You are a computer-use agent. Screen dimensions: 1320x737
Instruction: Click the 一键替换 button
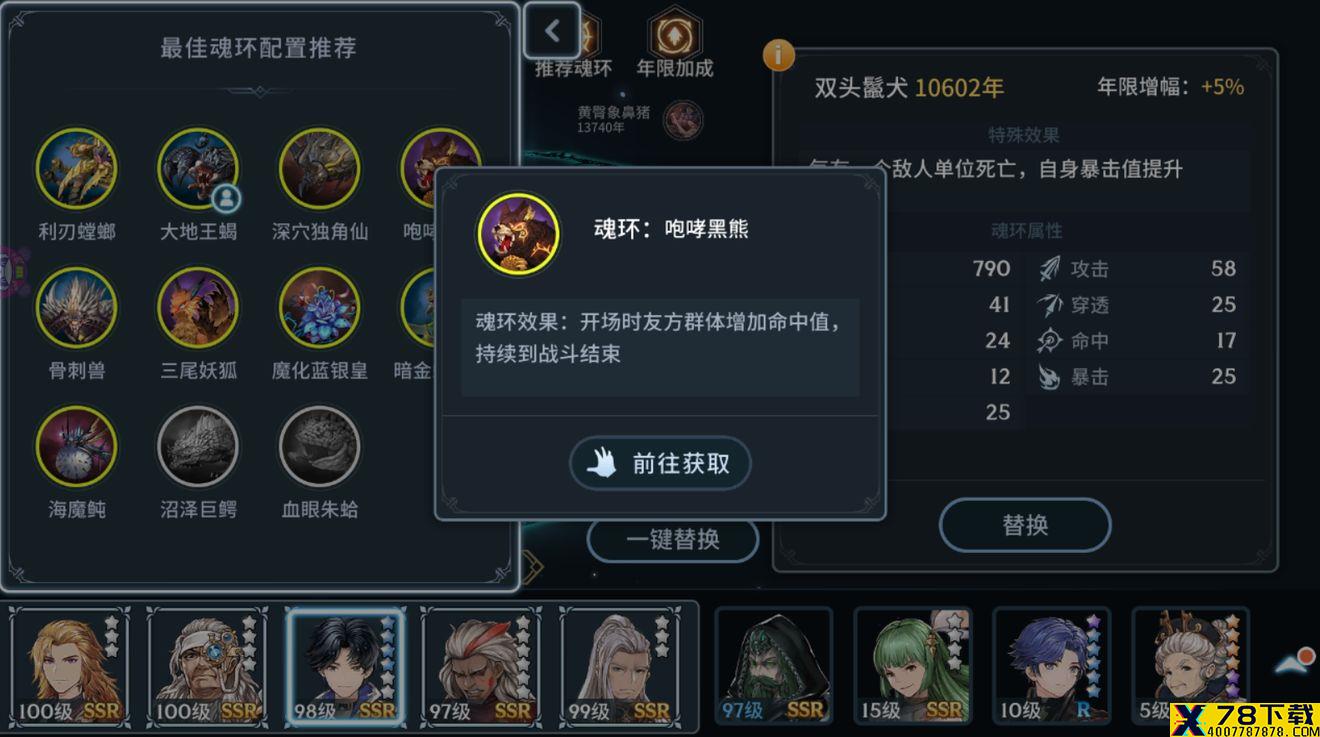coord(673,539)
